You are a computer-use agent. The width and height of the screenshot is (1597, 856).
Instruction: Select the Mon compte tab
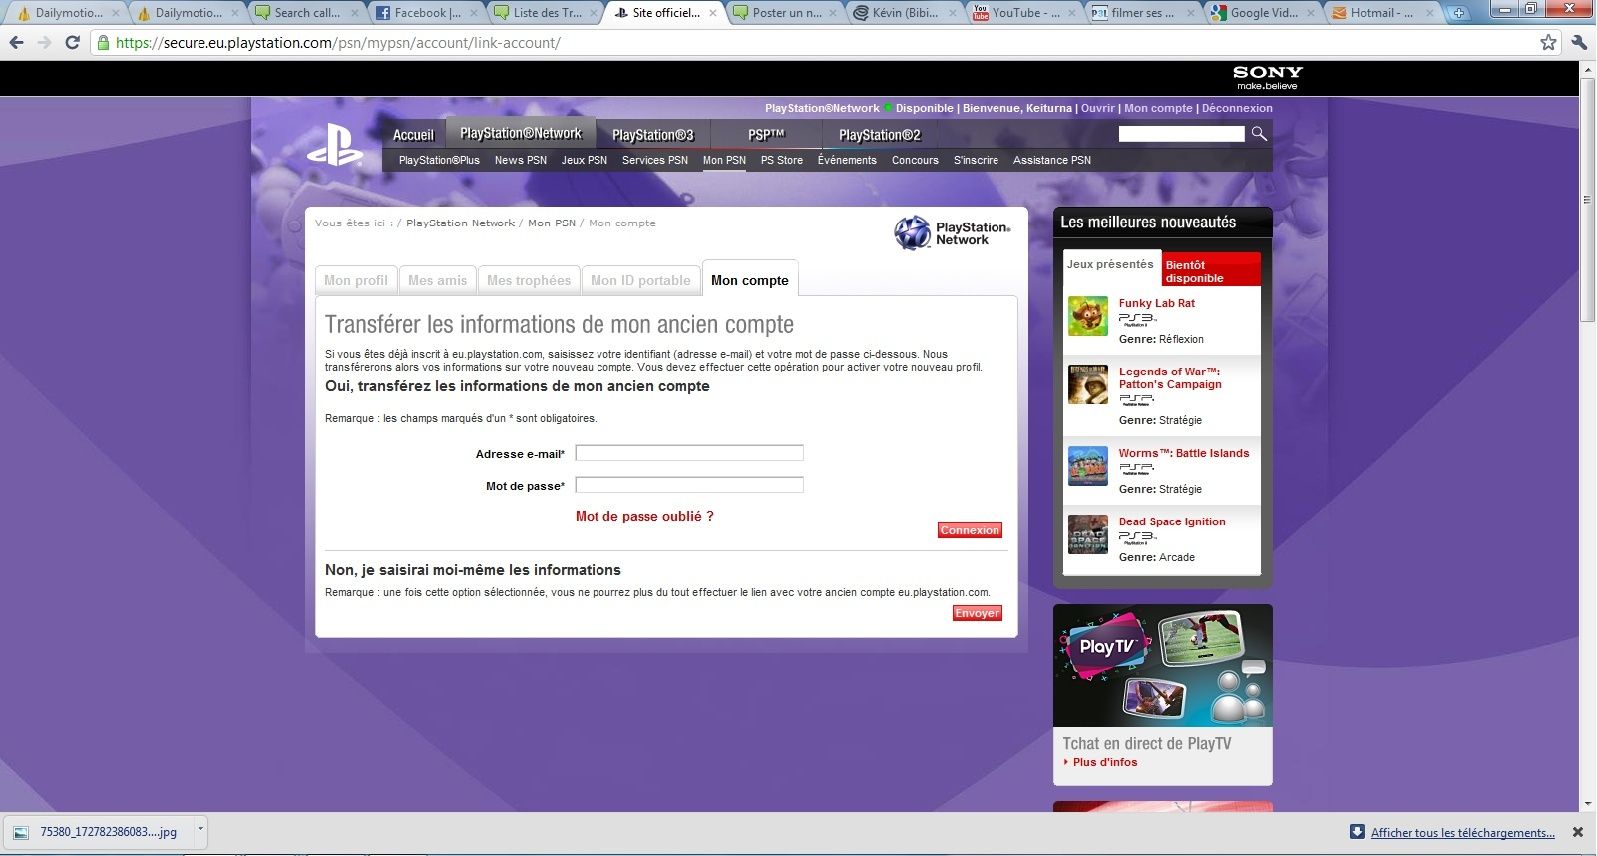click(x=750, y=279)
